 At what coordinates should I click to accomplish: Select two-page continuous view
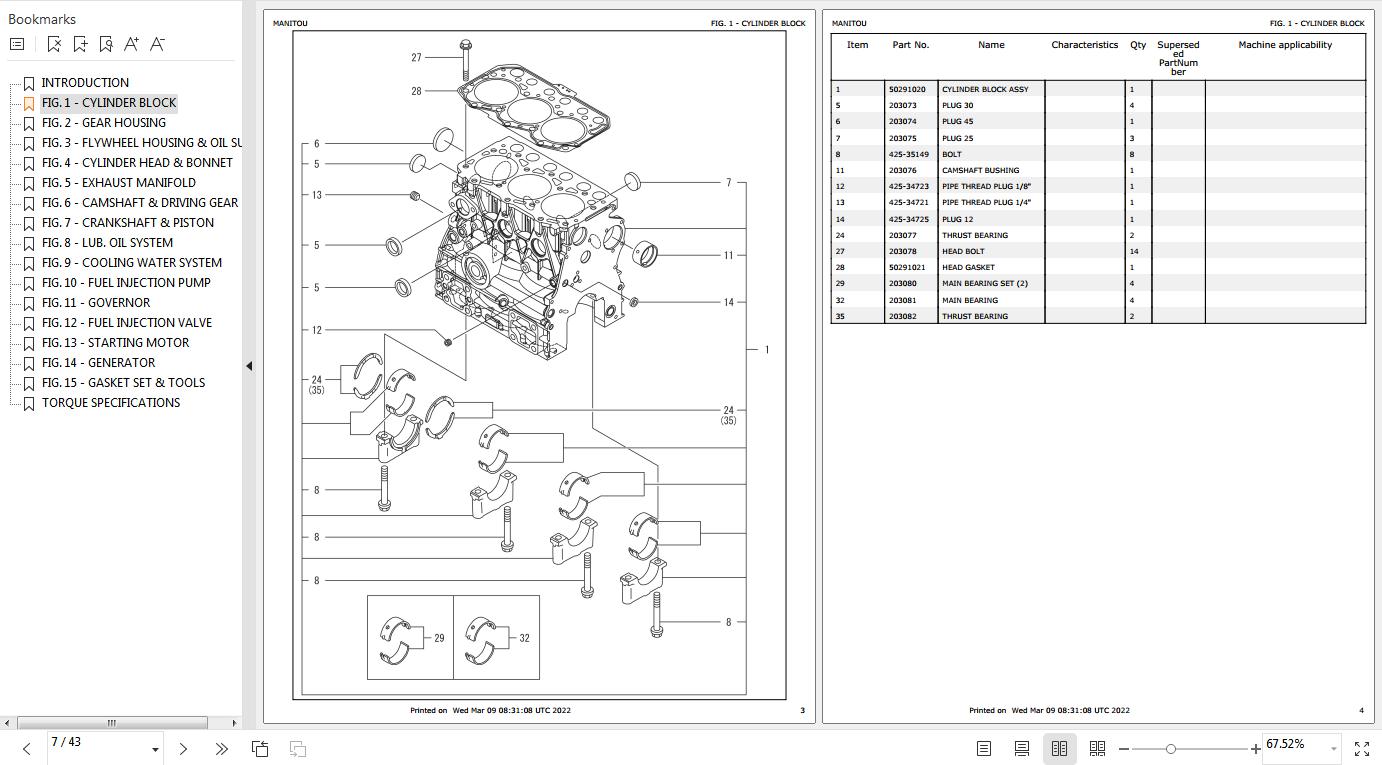click(1097, 748)
